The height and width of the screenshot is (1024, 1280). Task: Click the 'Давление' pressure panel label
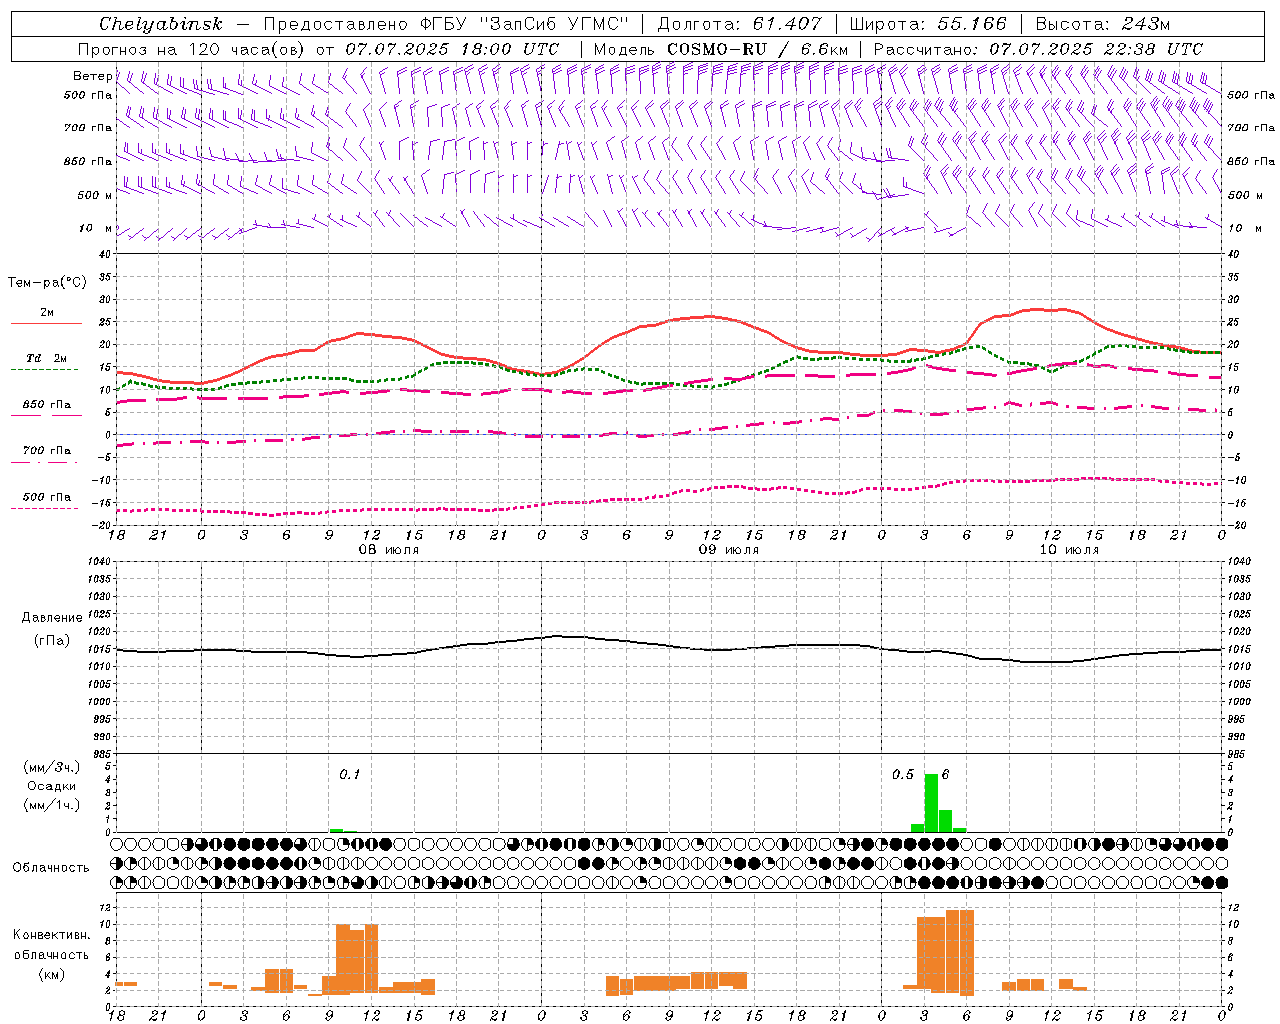pos(51,618)
